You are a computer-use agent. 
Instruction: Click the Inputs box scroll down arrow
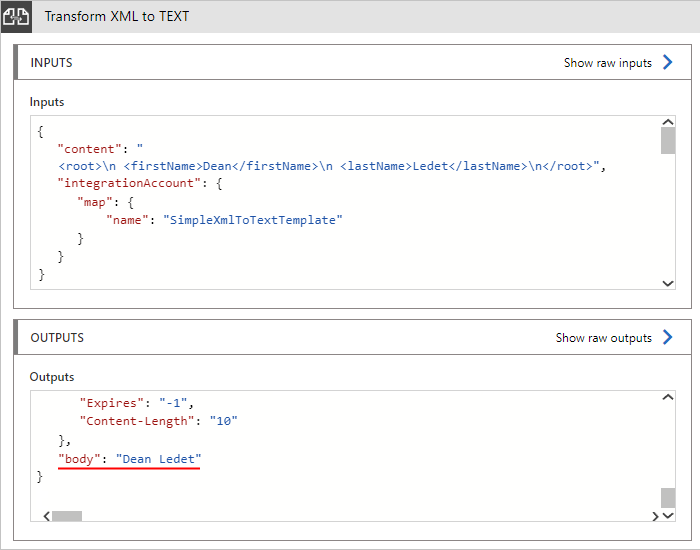point(668,283)
